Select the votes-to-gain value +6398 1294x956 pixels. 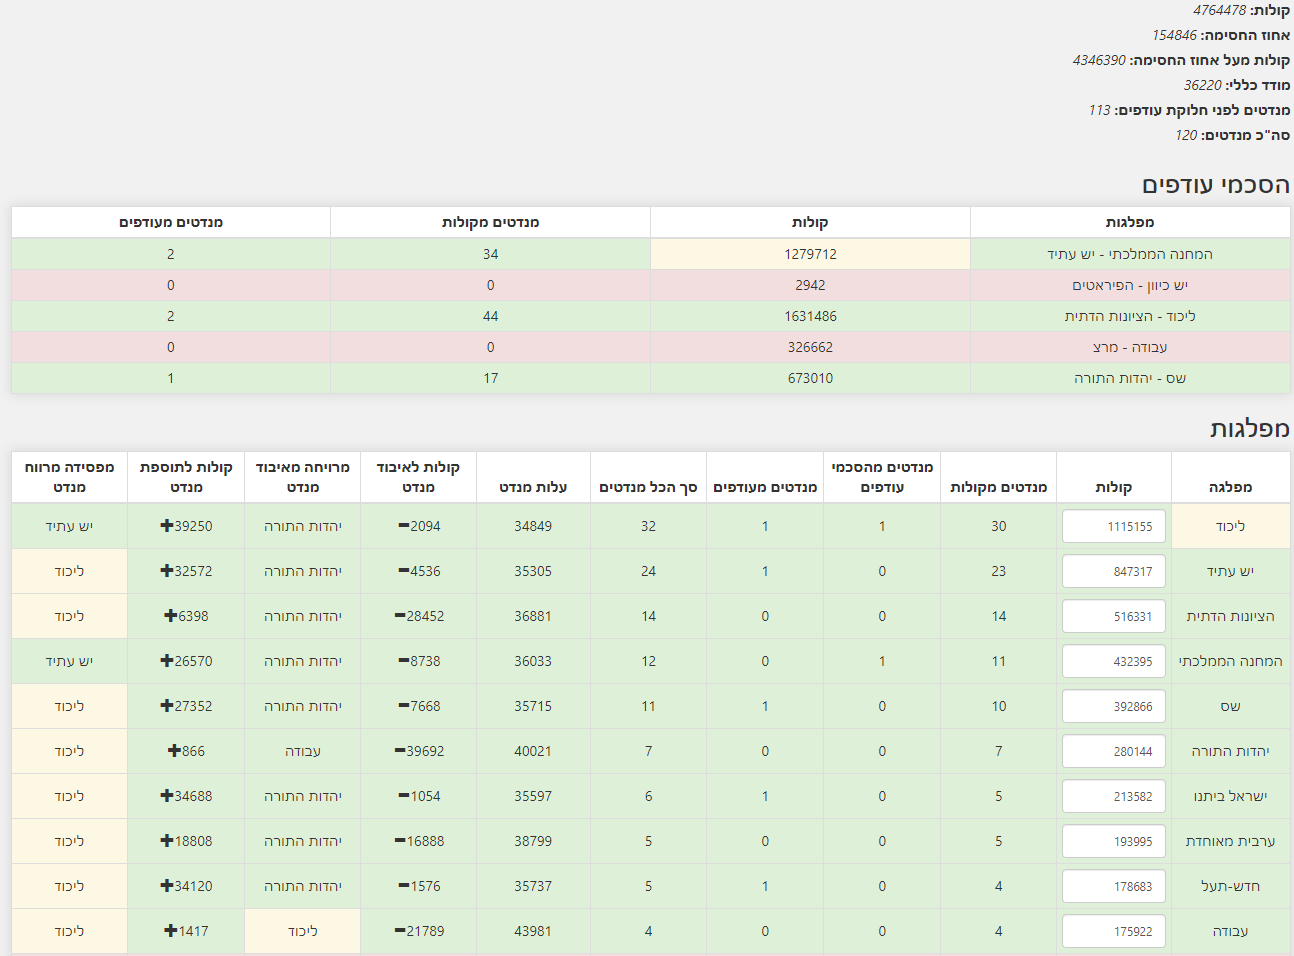click(x=186, y=616)
